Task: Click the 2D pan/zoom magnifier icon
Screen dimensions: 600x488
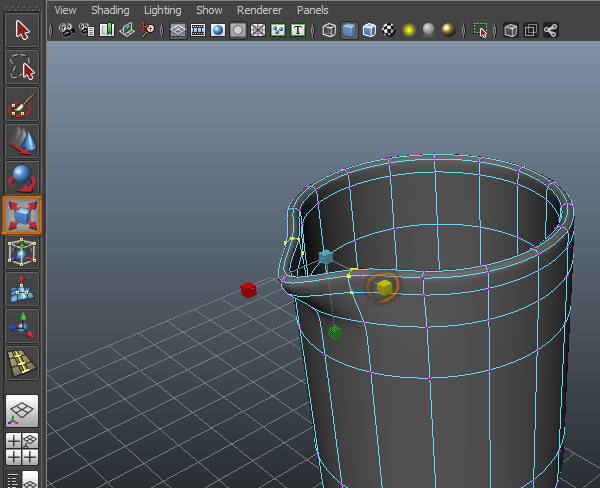Action: (x=147, y=30)
